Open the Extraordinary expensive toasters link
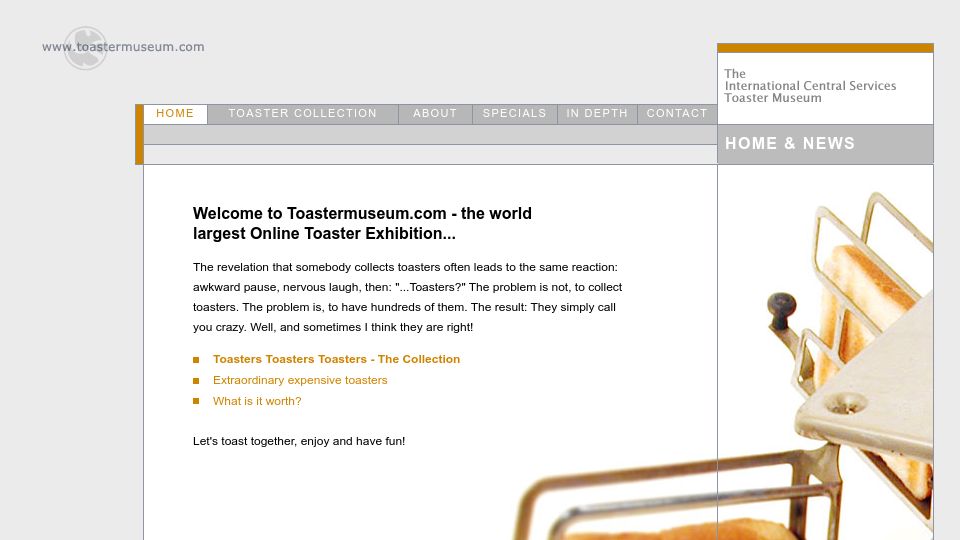The image size is (960, 540). click(300, 380)
